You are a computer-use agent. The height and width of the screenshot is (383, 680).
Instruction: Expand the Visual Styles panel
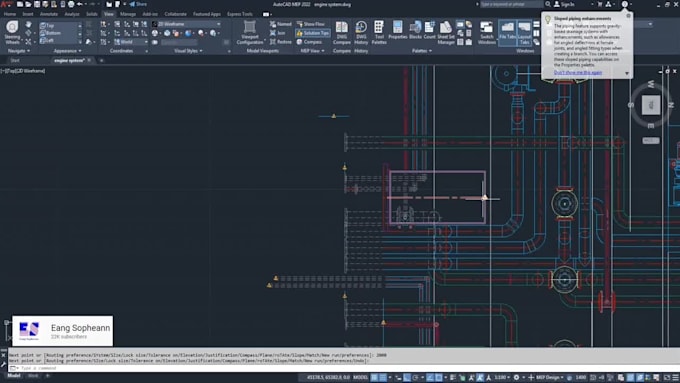click(188, 51)
